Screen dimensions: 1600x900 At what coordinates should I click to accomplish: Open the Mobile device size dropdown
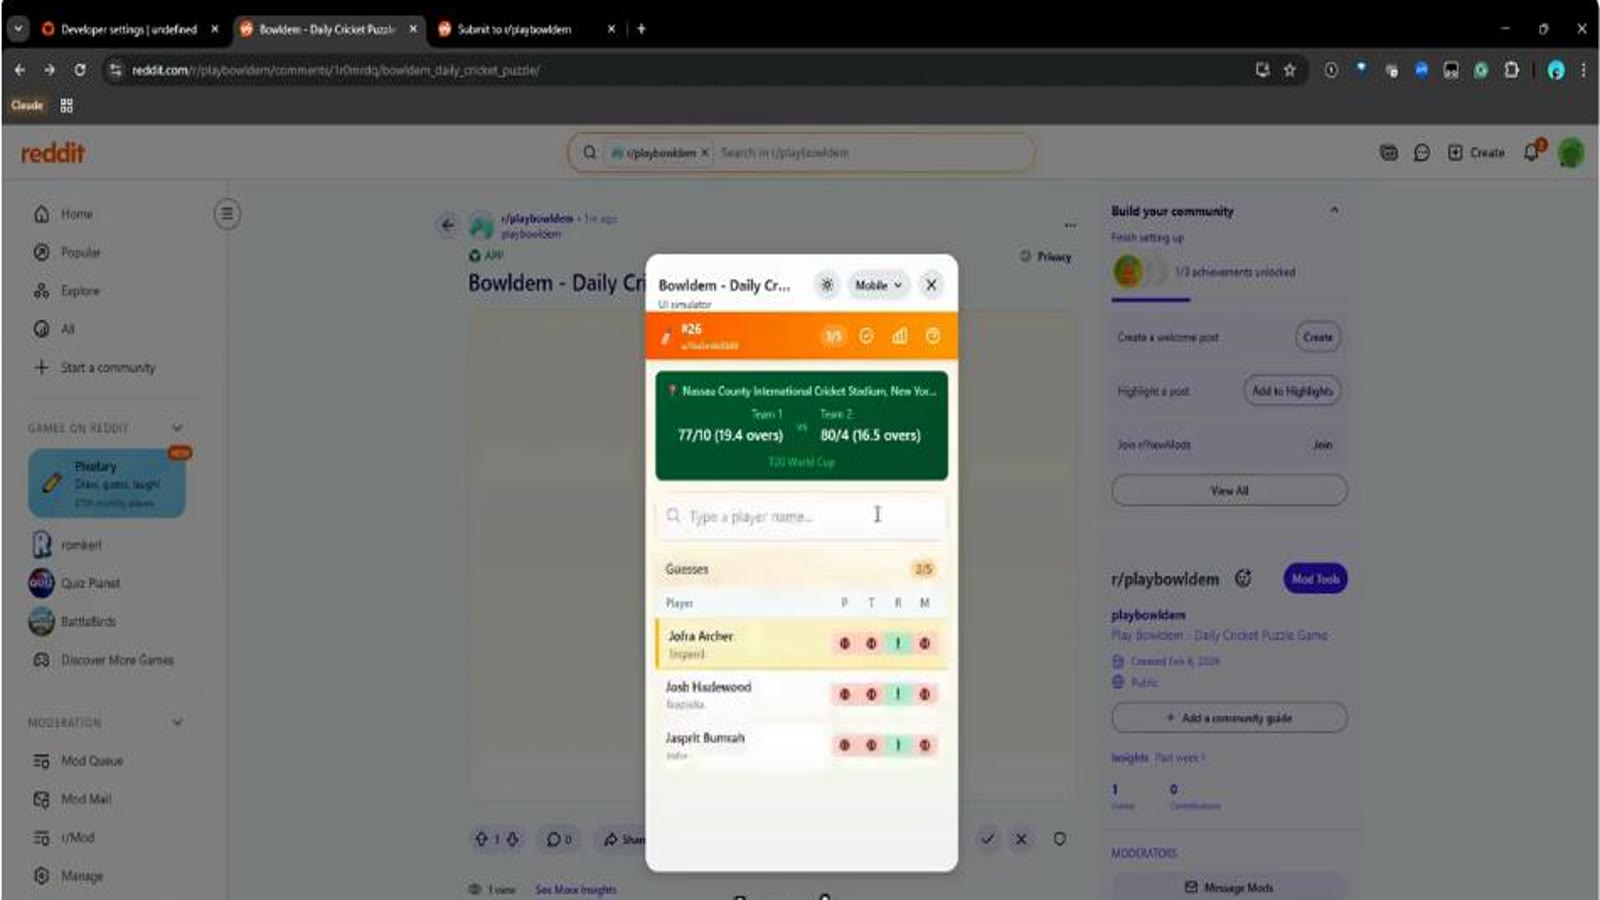(878, 285)
